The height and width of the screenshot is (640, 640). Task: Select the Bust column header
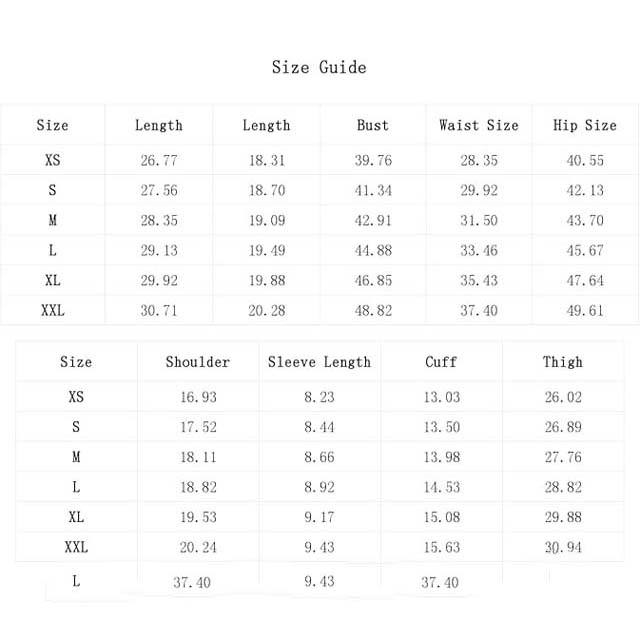373,125
